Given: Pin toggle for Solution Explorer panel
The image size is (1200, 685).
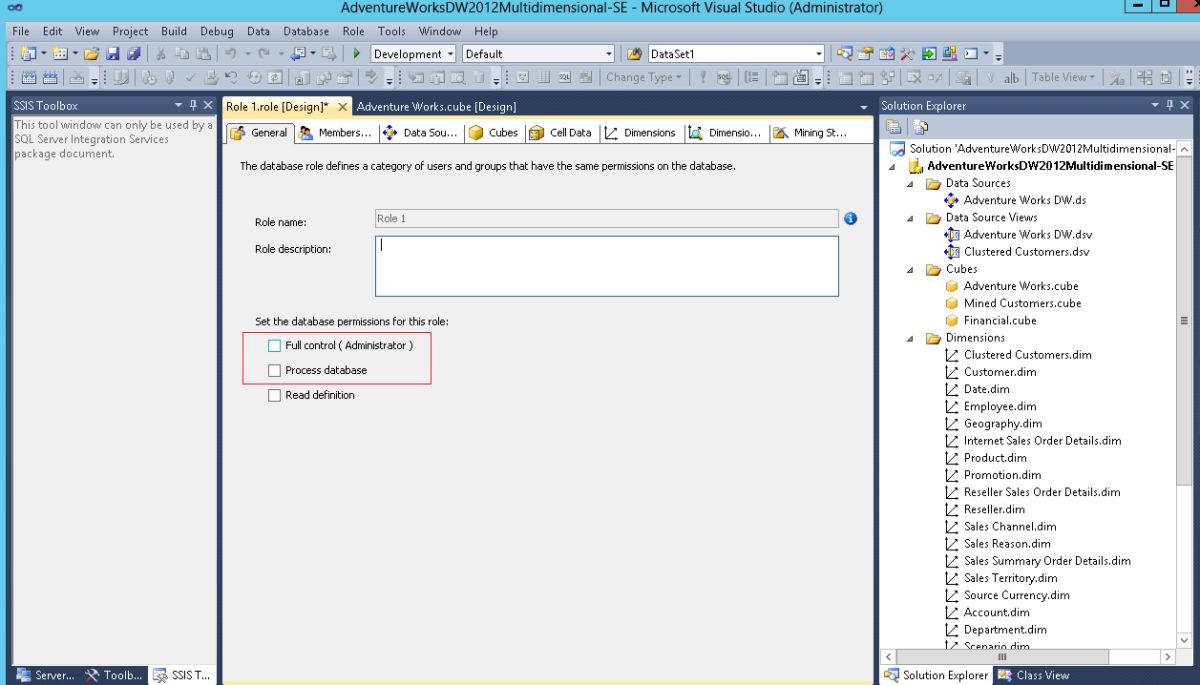Looking at the screenshot, I should (1170, 105).
